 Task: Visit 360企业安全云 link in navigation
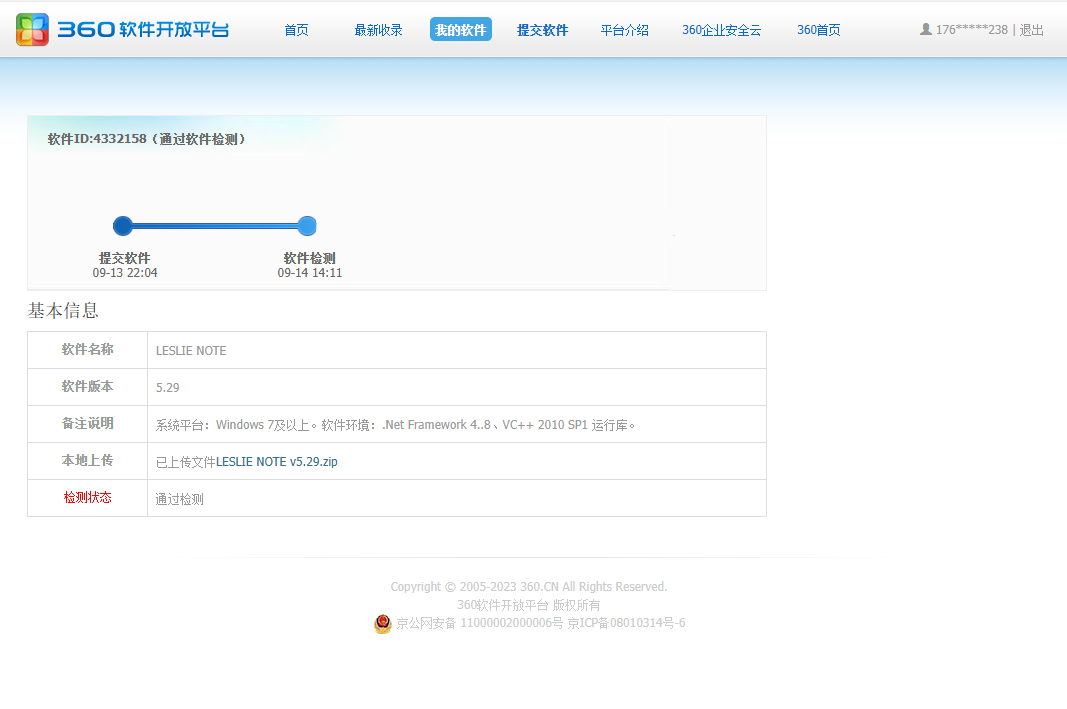click(x=721, y=30)
